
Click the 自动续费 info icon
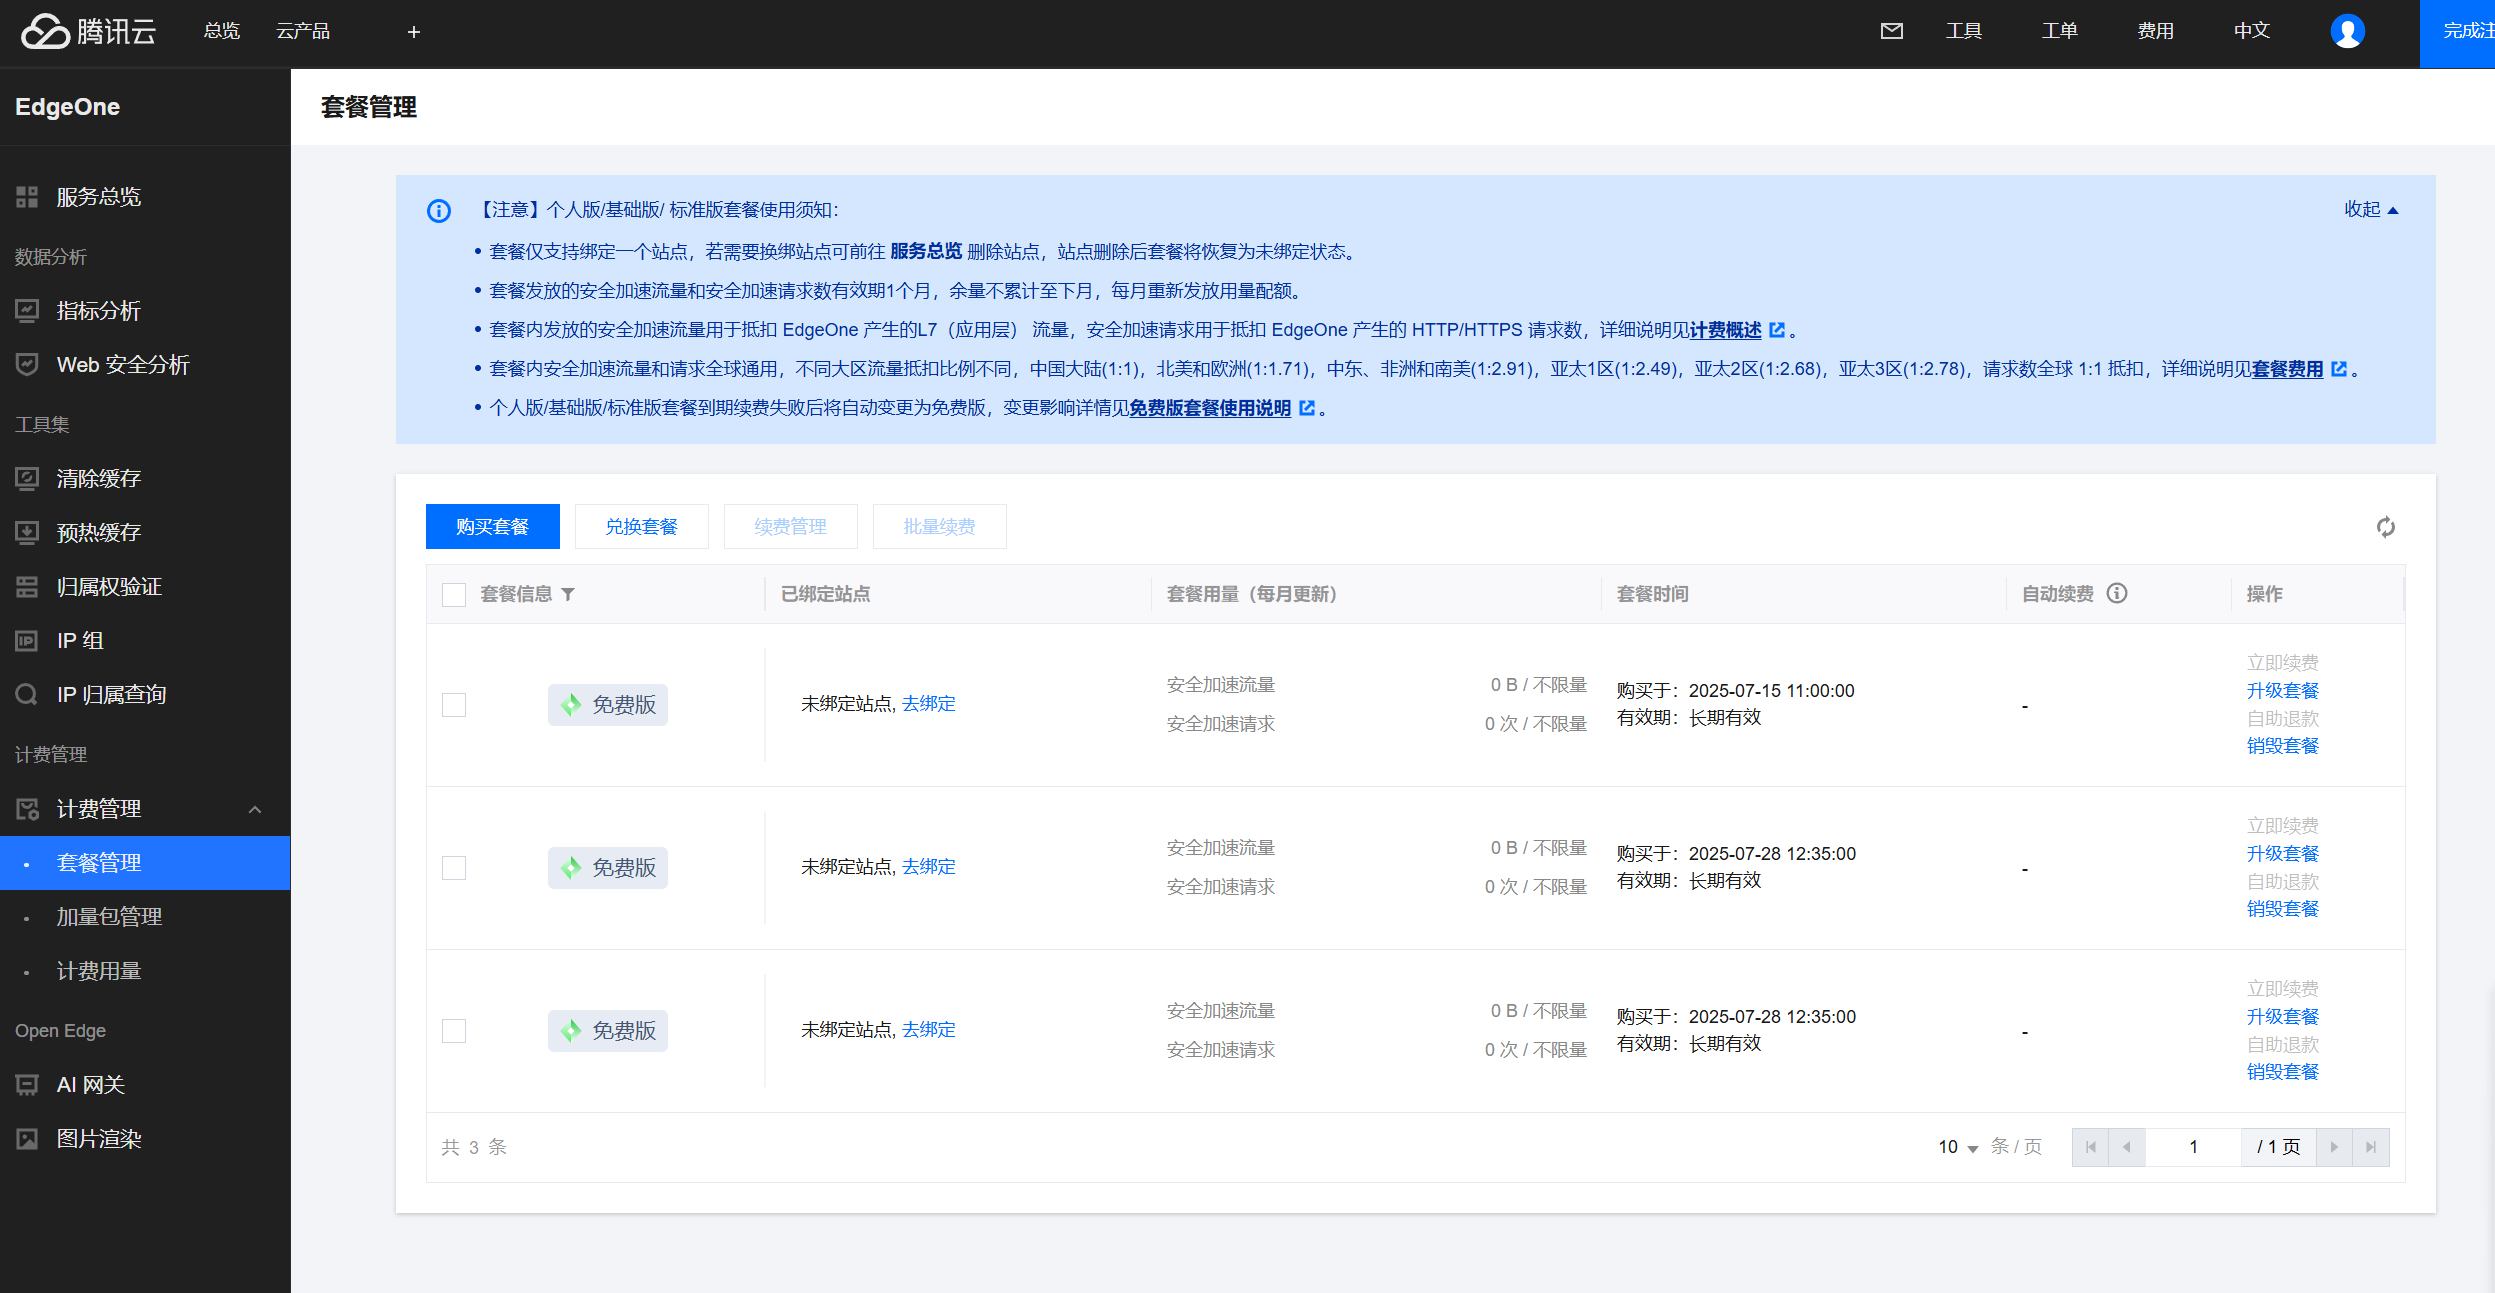coord(2117,593)
